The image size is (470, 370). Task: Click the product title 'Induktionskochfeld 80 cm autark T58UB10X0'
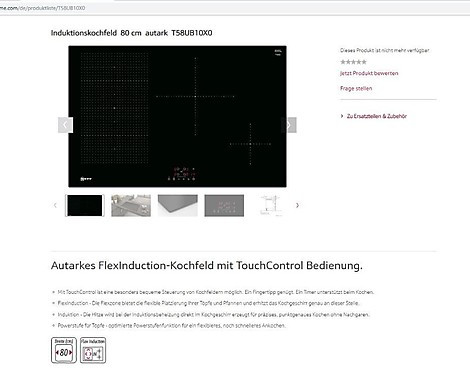[x=131, y=33]
